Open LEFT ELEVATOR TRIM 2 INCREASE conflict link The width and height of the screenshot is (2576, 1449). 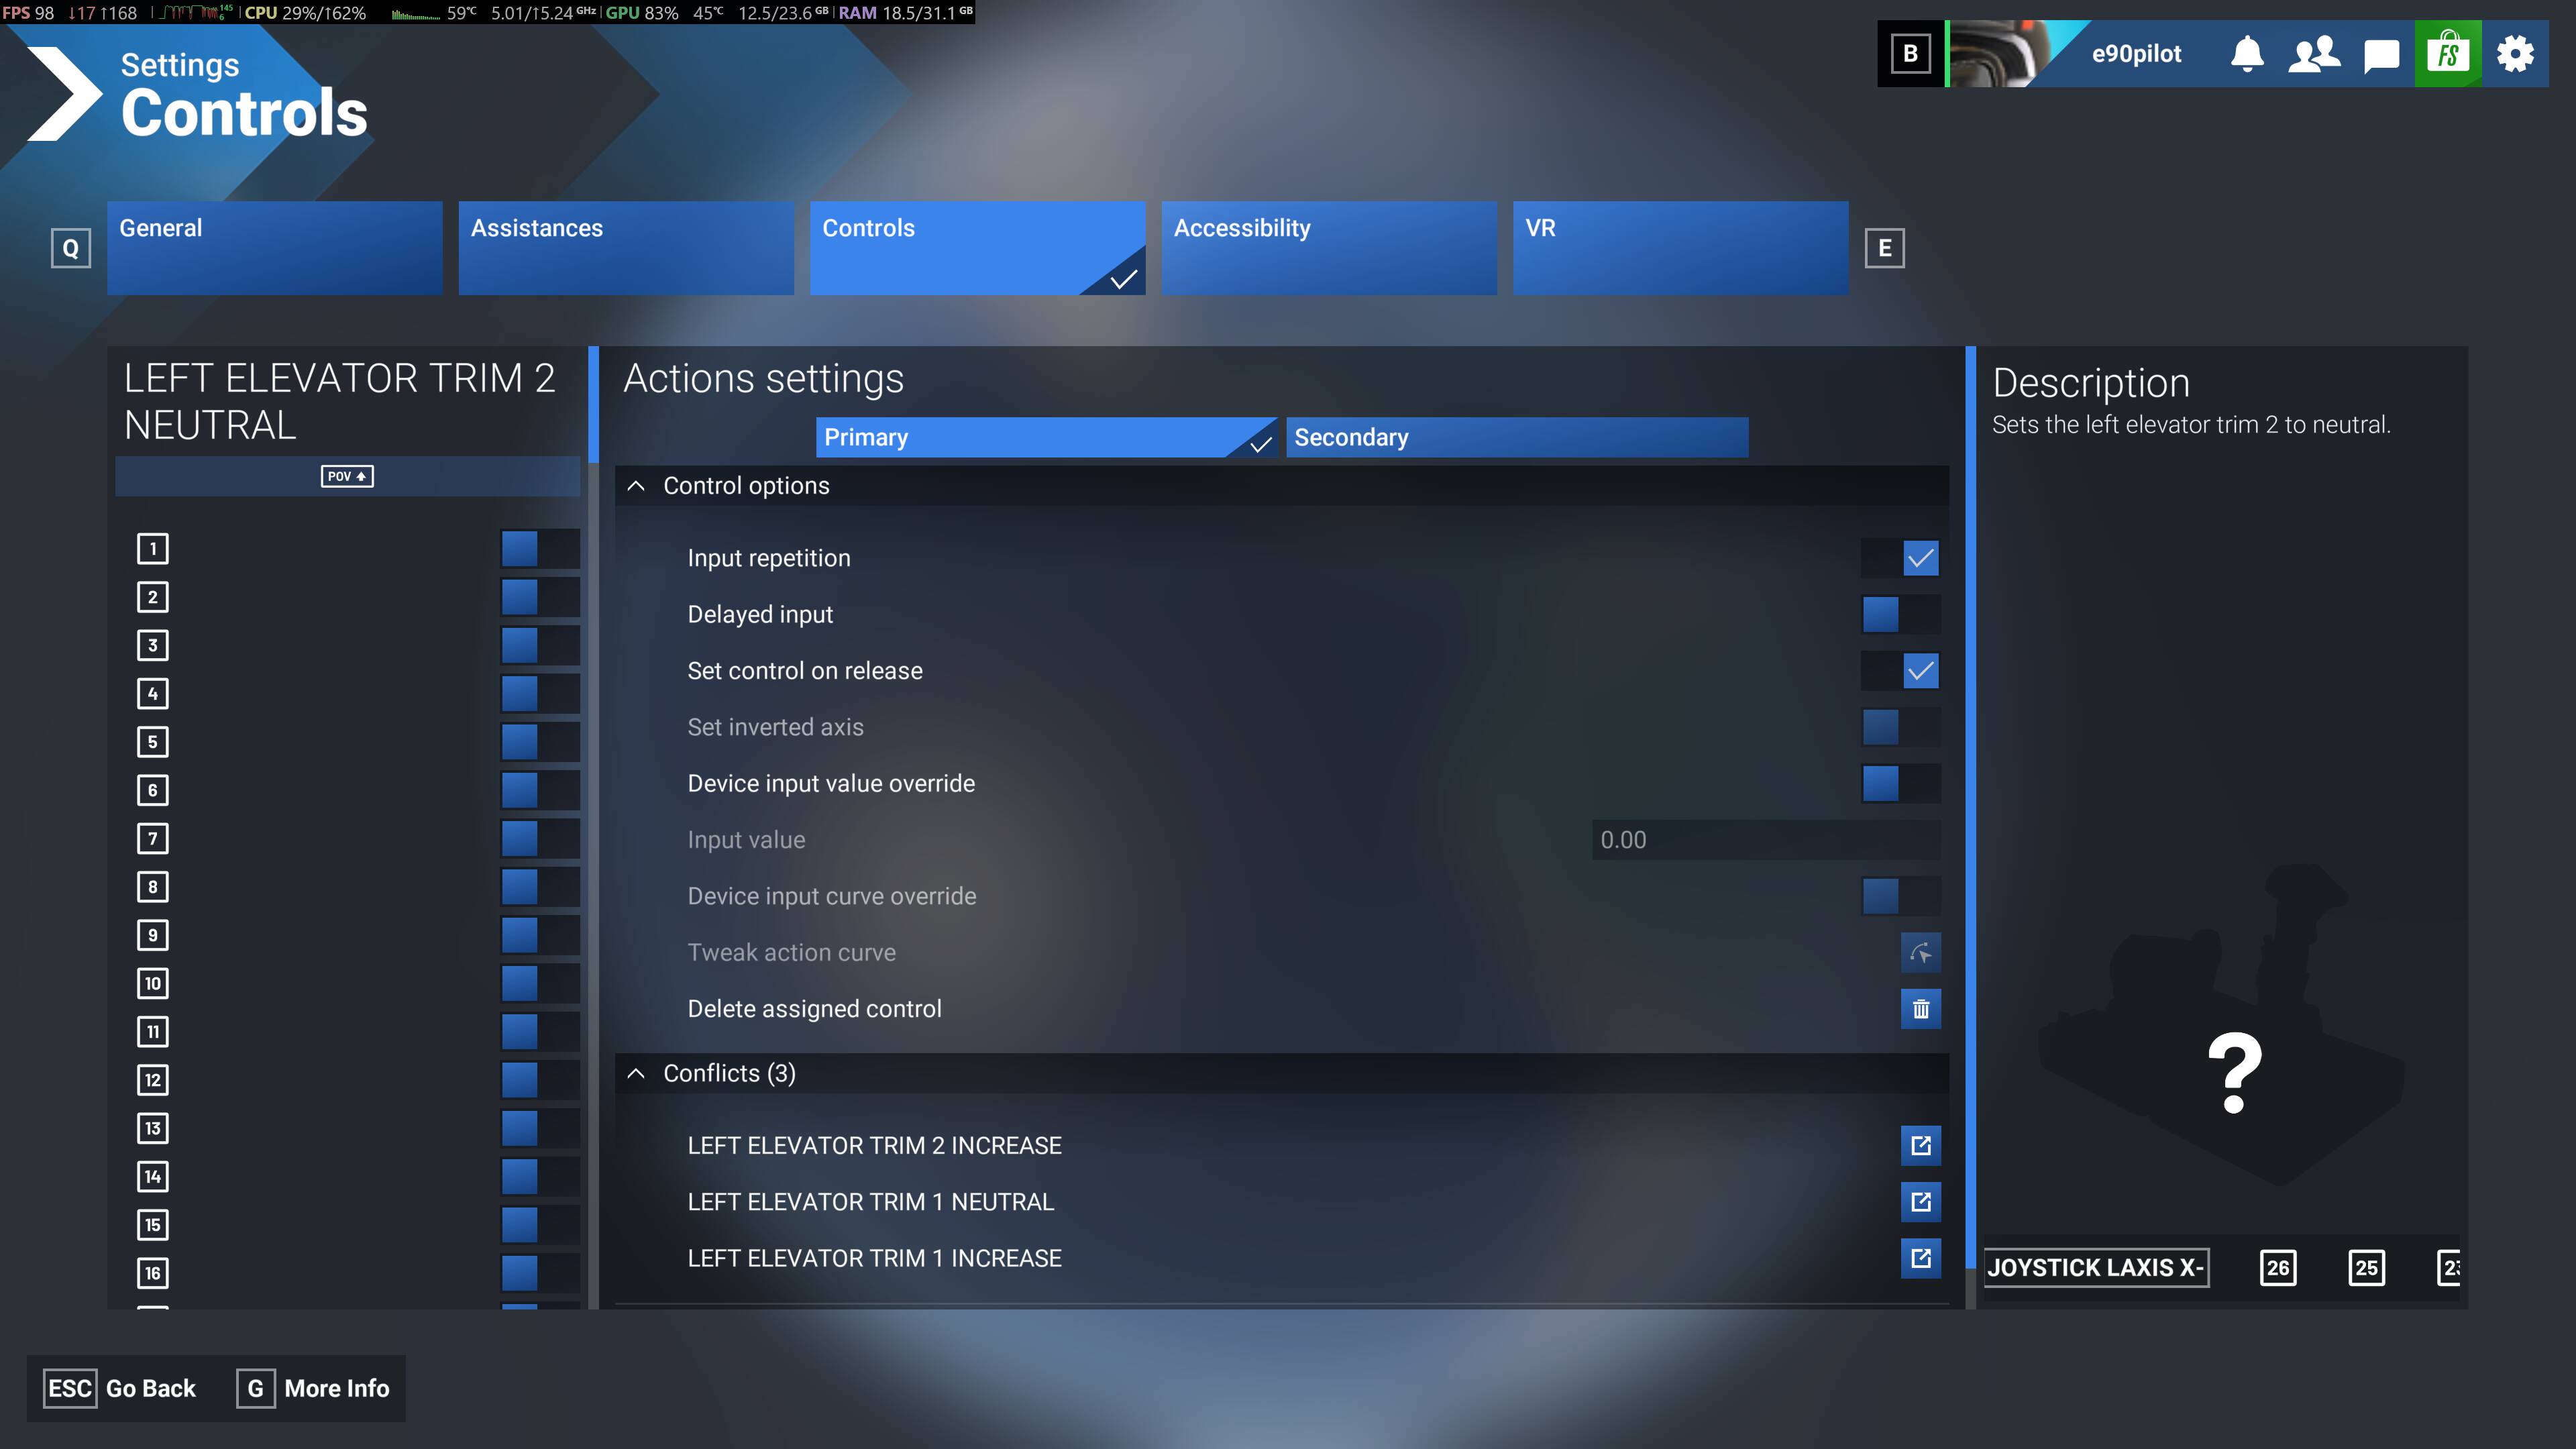point(1920,1145)
